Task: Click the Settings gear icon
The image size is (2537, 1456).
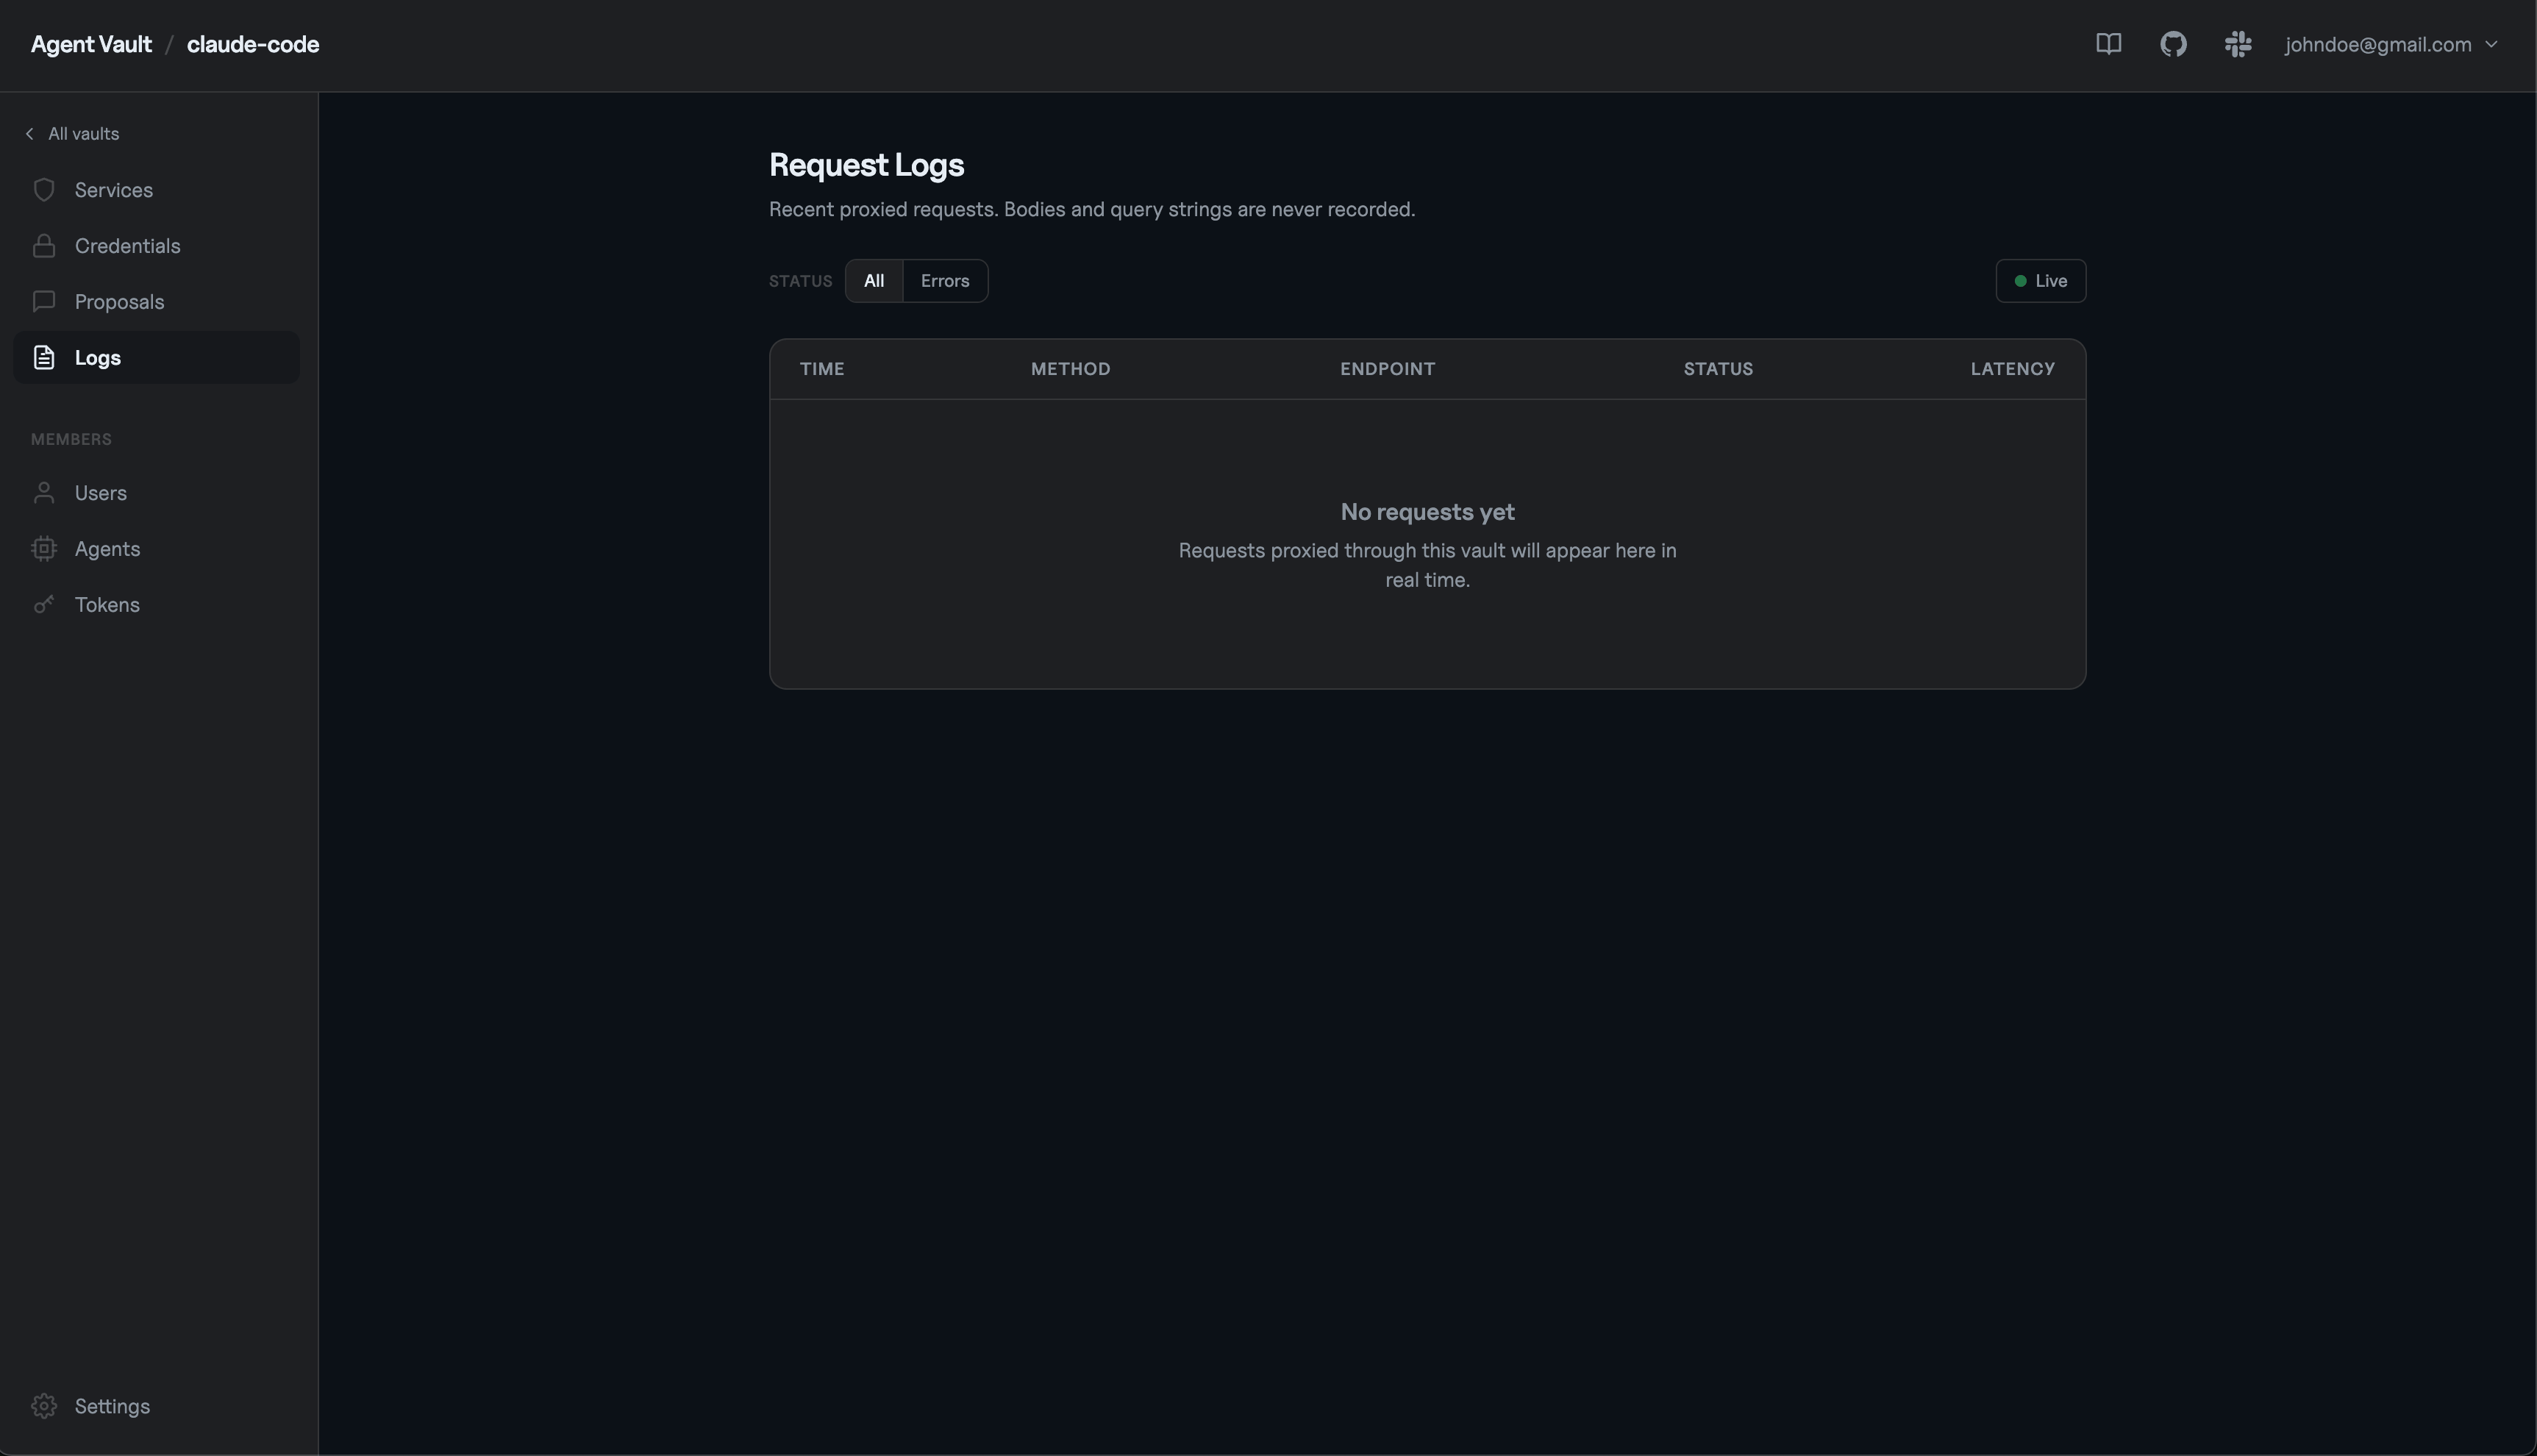Action: [x=44, y=1406]
